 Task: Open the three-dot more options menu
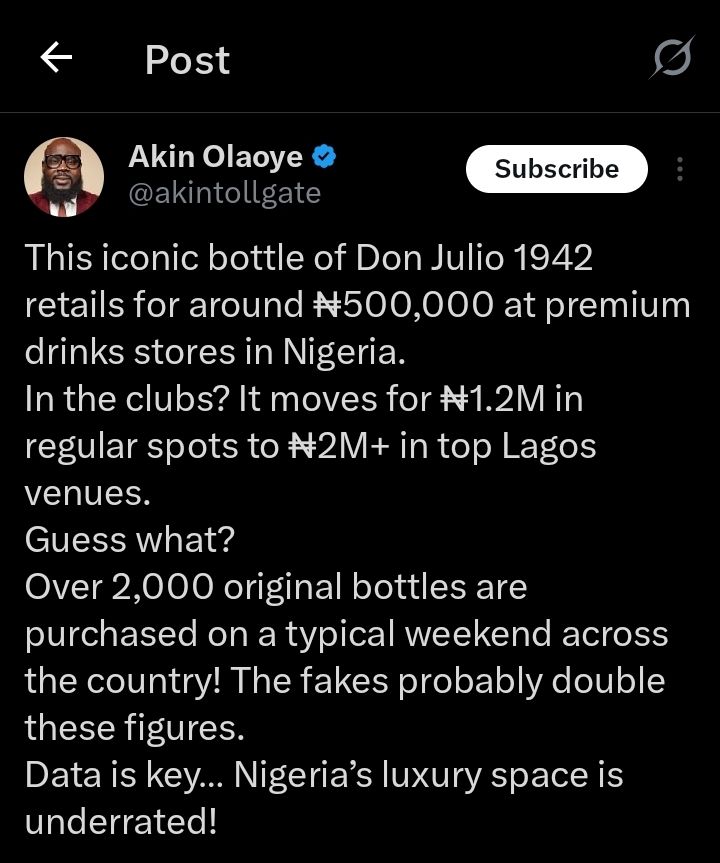point(680,169)
